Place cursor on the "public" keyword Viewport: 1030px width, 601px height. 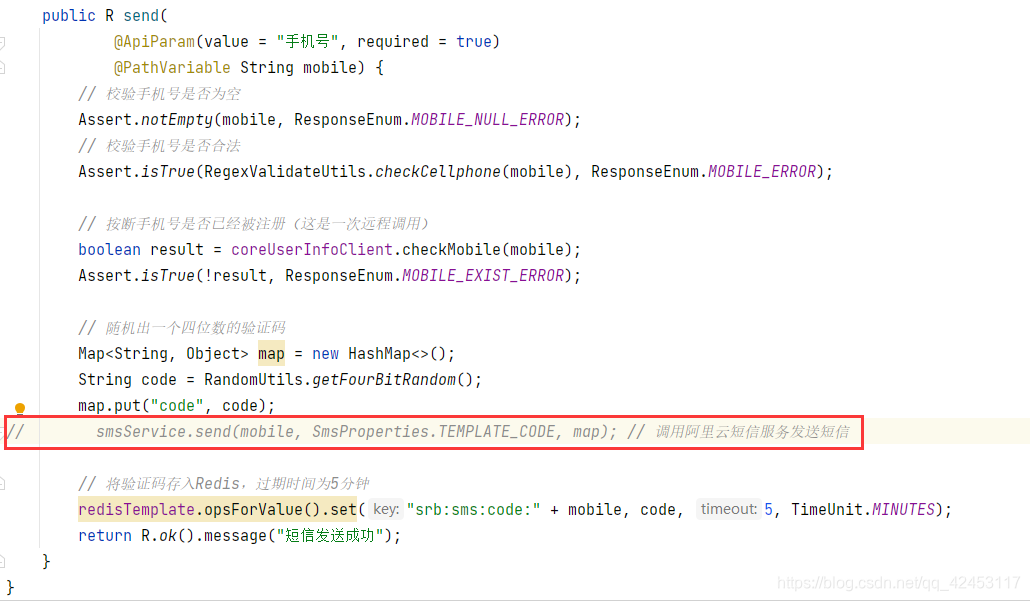coord(69,16)
